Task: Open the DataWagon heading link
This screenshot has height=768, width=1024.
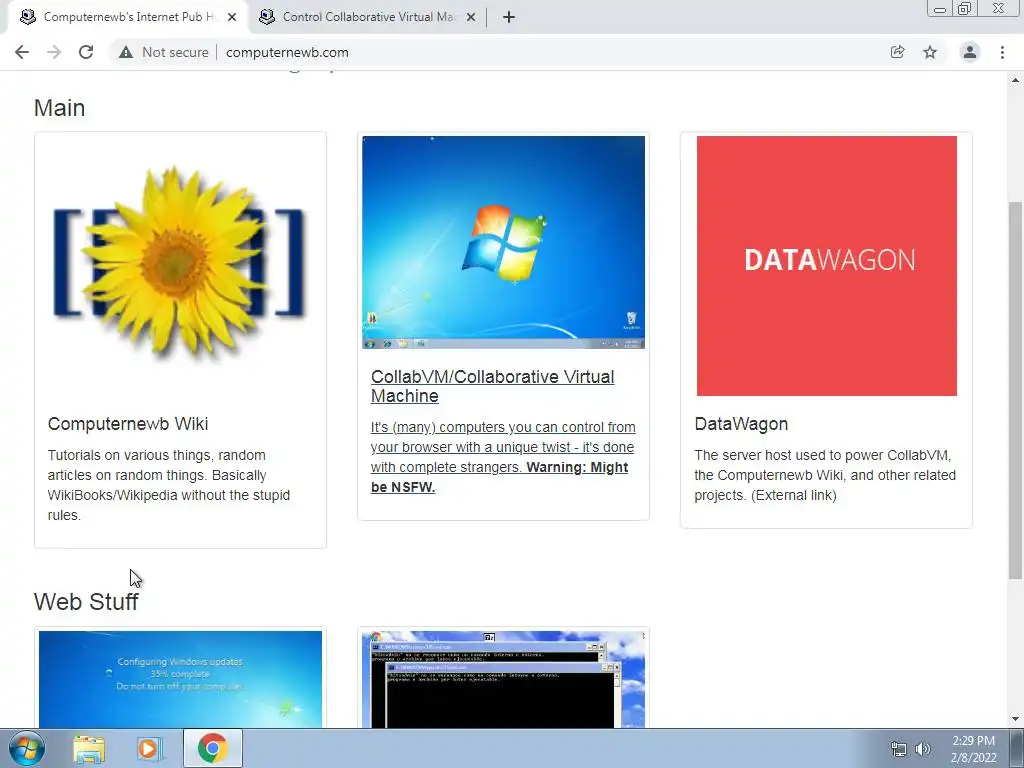Action: [x=741, y=424]
